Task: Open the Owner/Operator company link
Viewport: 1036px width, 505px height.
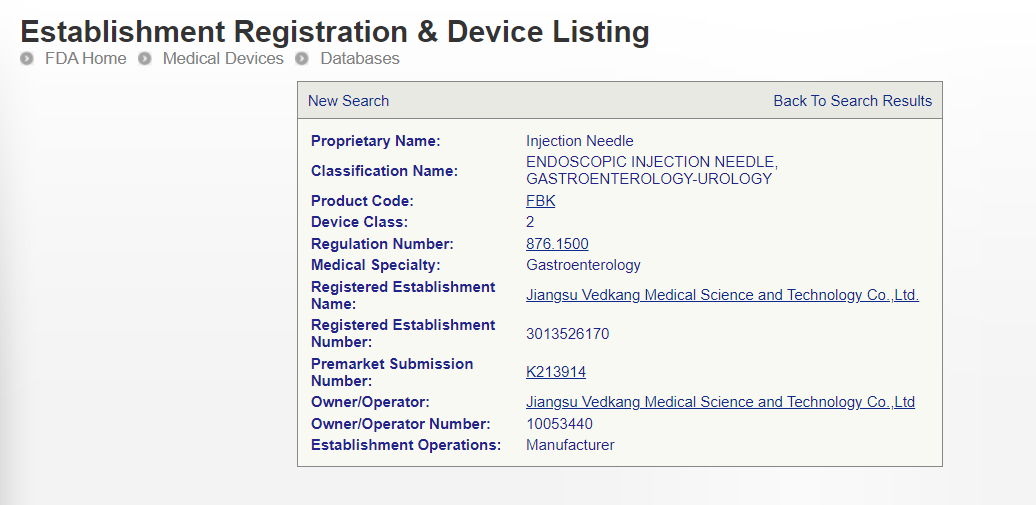Action: (x=720, y=402)
